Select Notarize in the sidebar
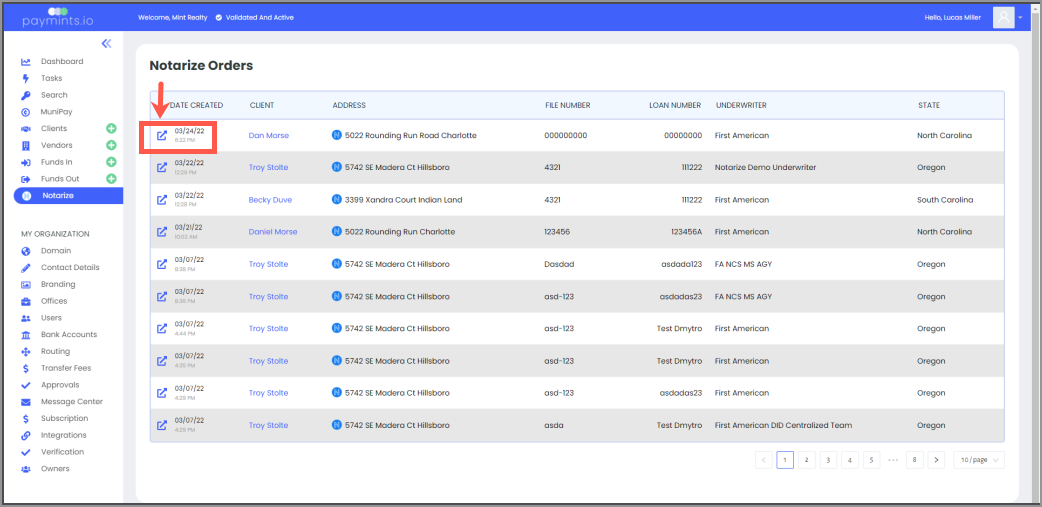This screenshot has width=1042, height=507. [x=68, y=195]
